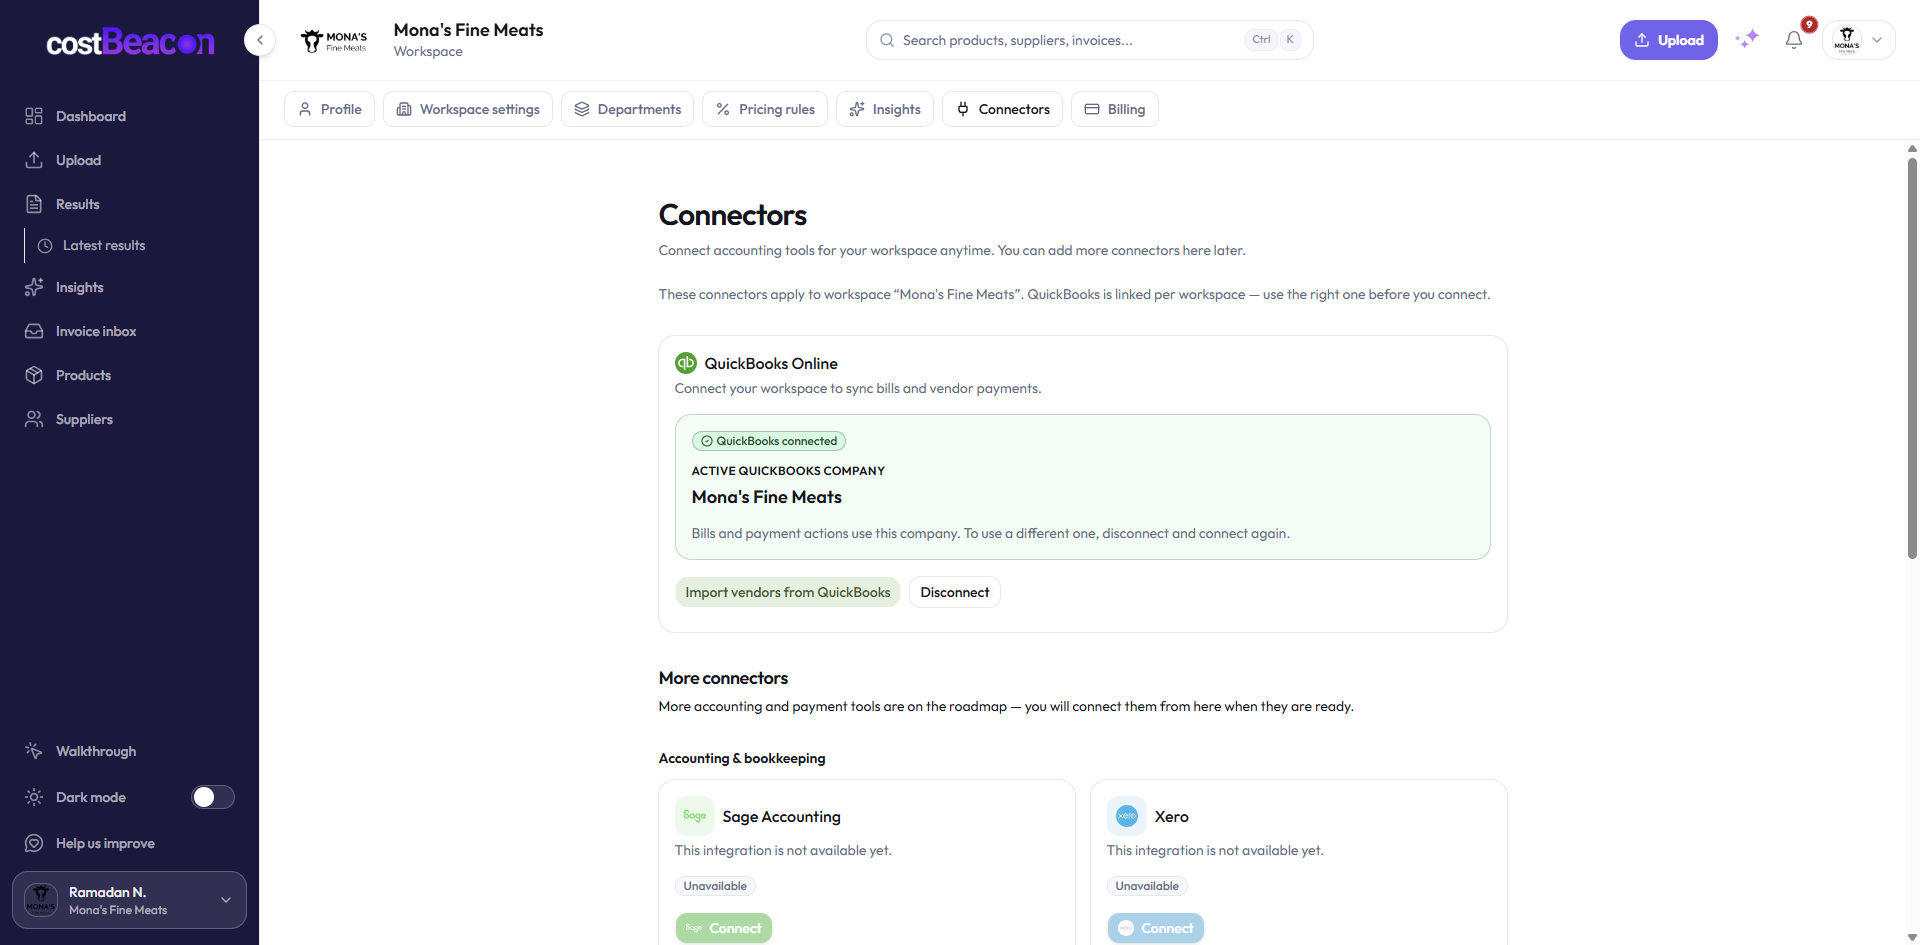1920x945 pixels.
Task: Open notifications bell
Action: point(1794,40)
